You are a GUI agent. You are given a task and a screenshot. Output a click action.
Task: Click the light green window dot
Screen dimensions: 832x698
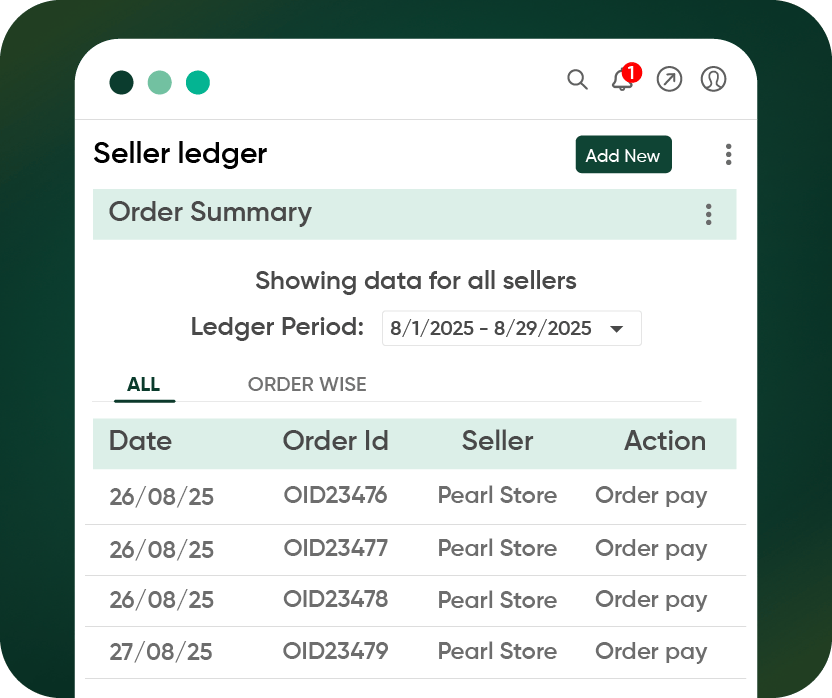[x=159, y=83]
